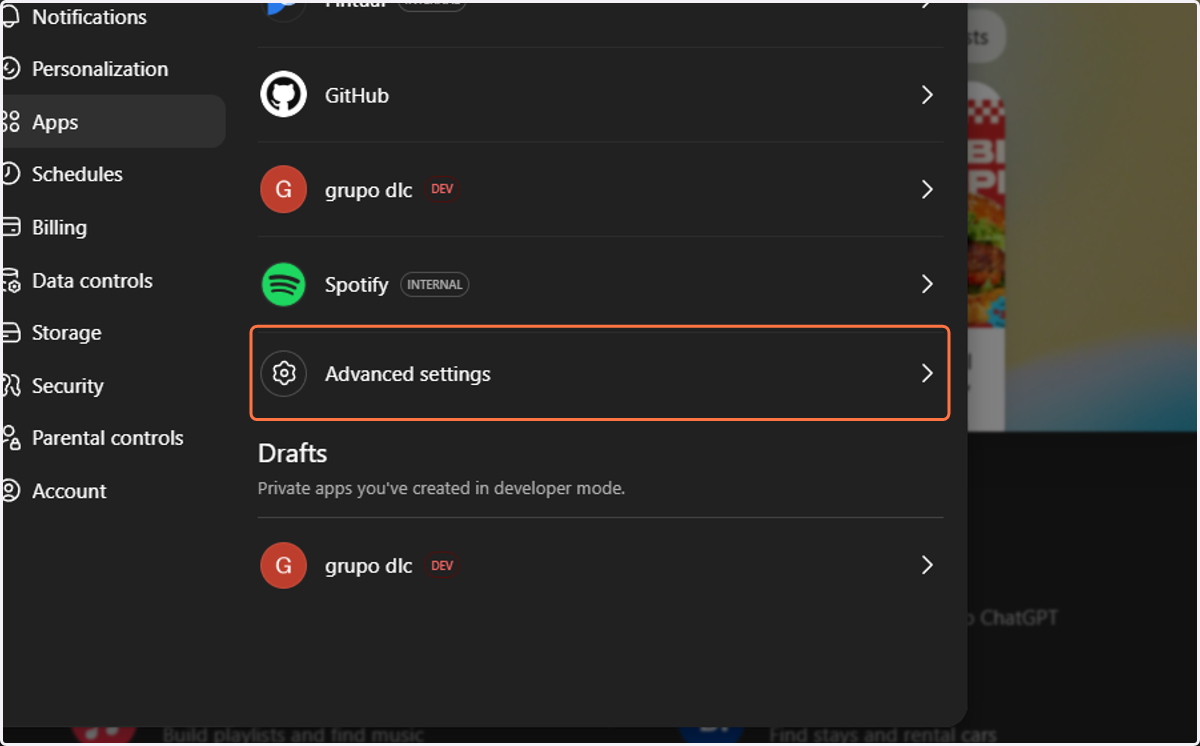Click the Security key icon
Image resolution: width=1200 pixels, height=746 pixels.
[10, 386]
